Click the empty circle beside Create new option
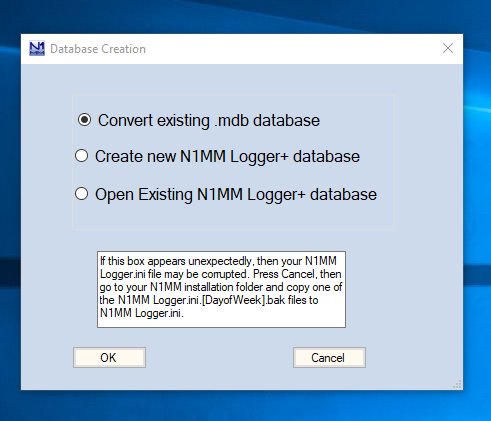Image resolution: width=491 pixels, height=421 pixels. (82, 156)
